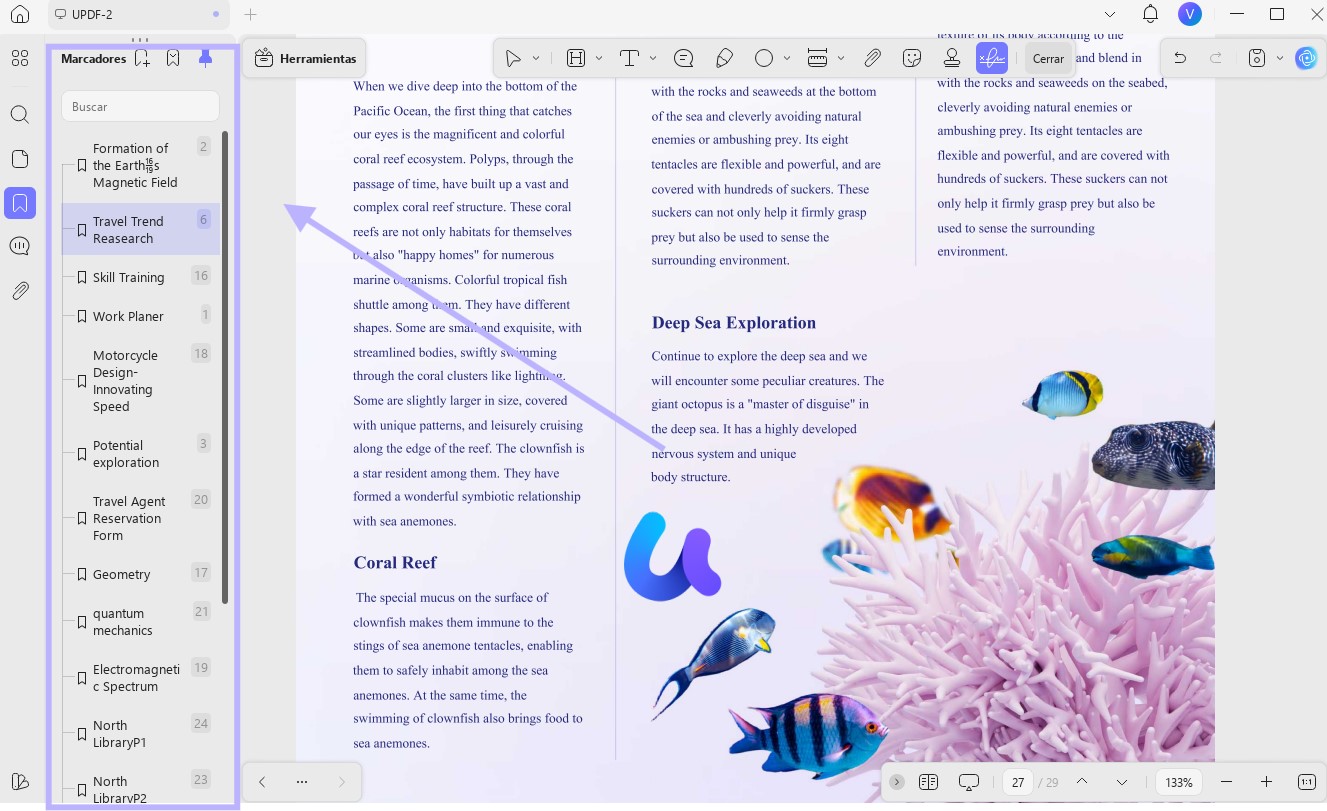This screenshot has width=1327, height=811.
Task: Open Motorcycle Design-Innovating Speed bookmark
Action: coord(140,381)
